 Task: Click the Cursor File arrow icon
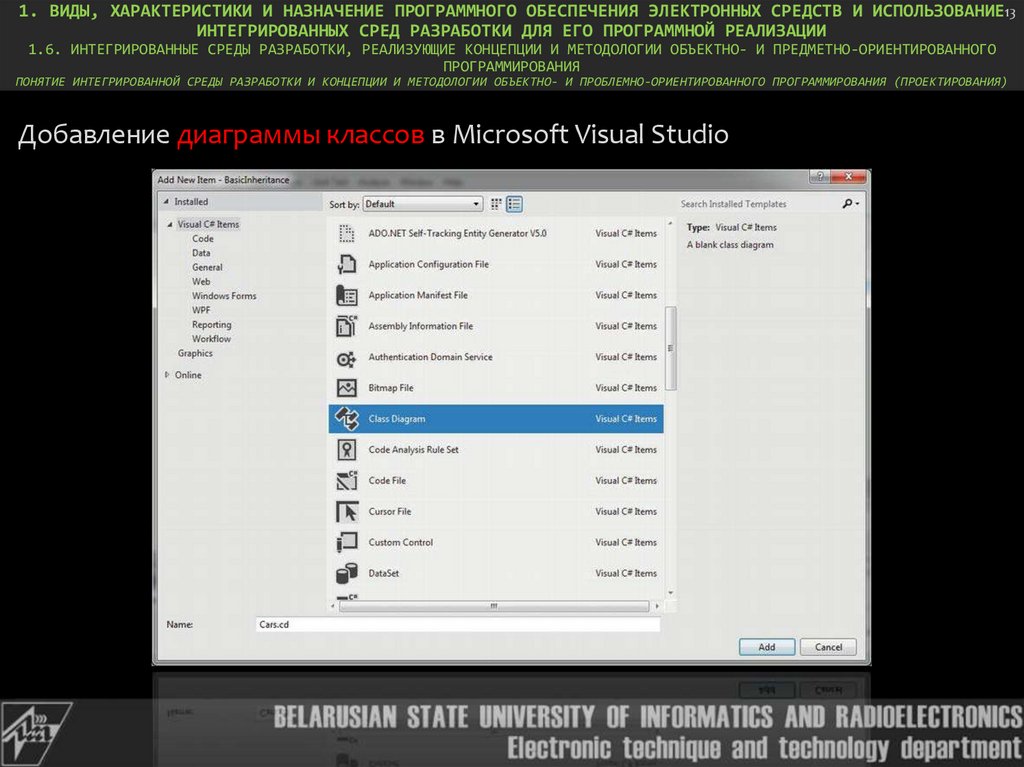click(x=347, y=512)
